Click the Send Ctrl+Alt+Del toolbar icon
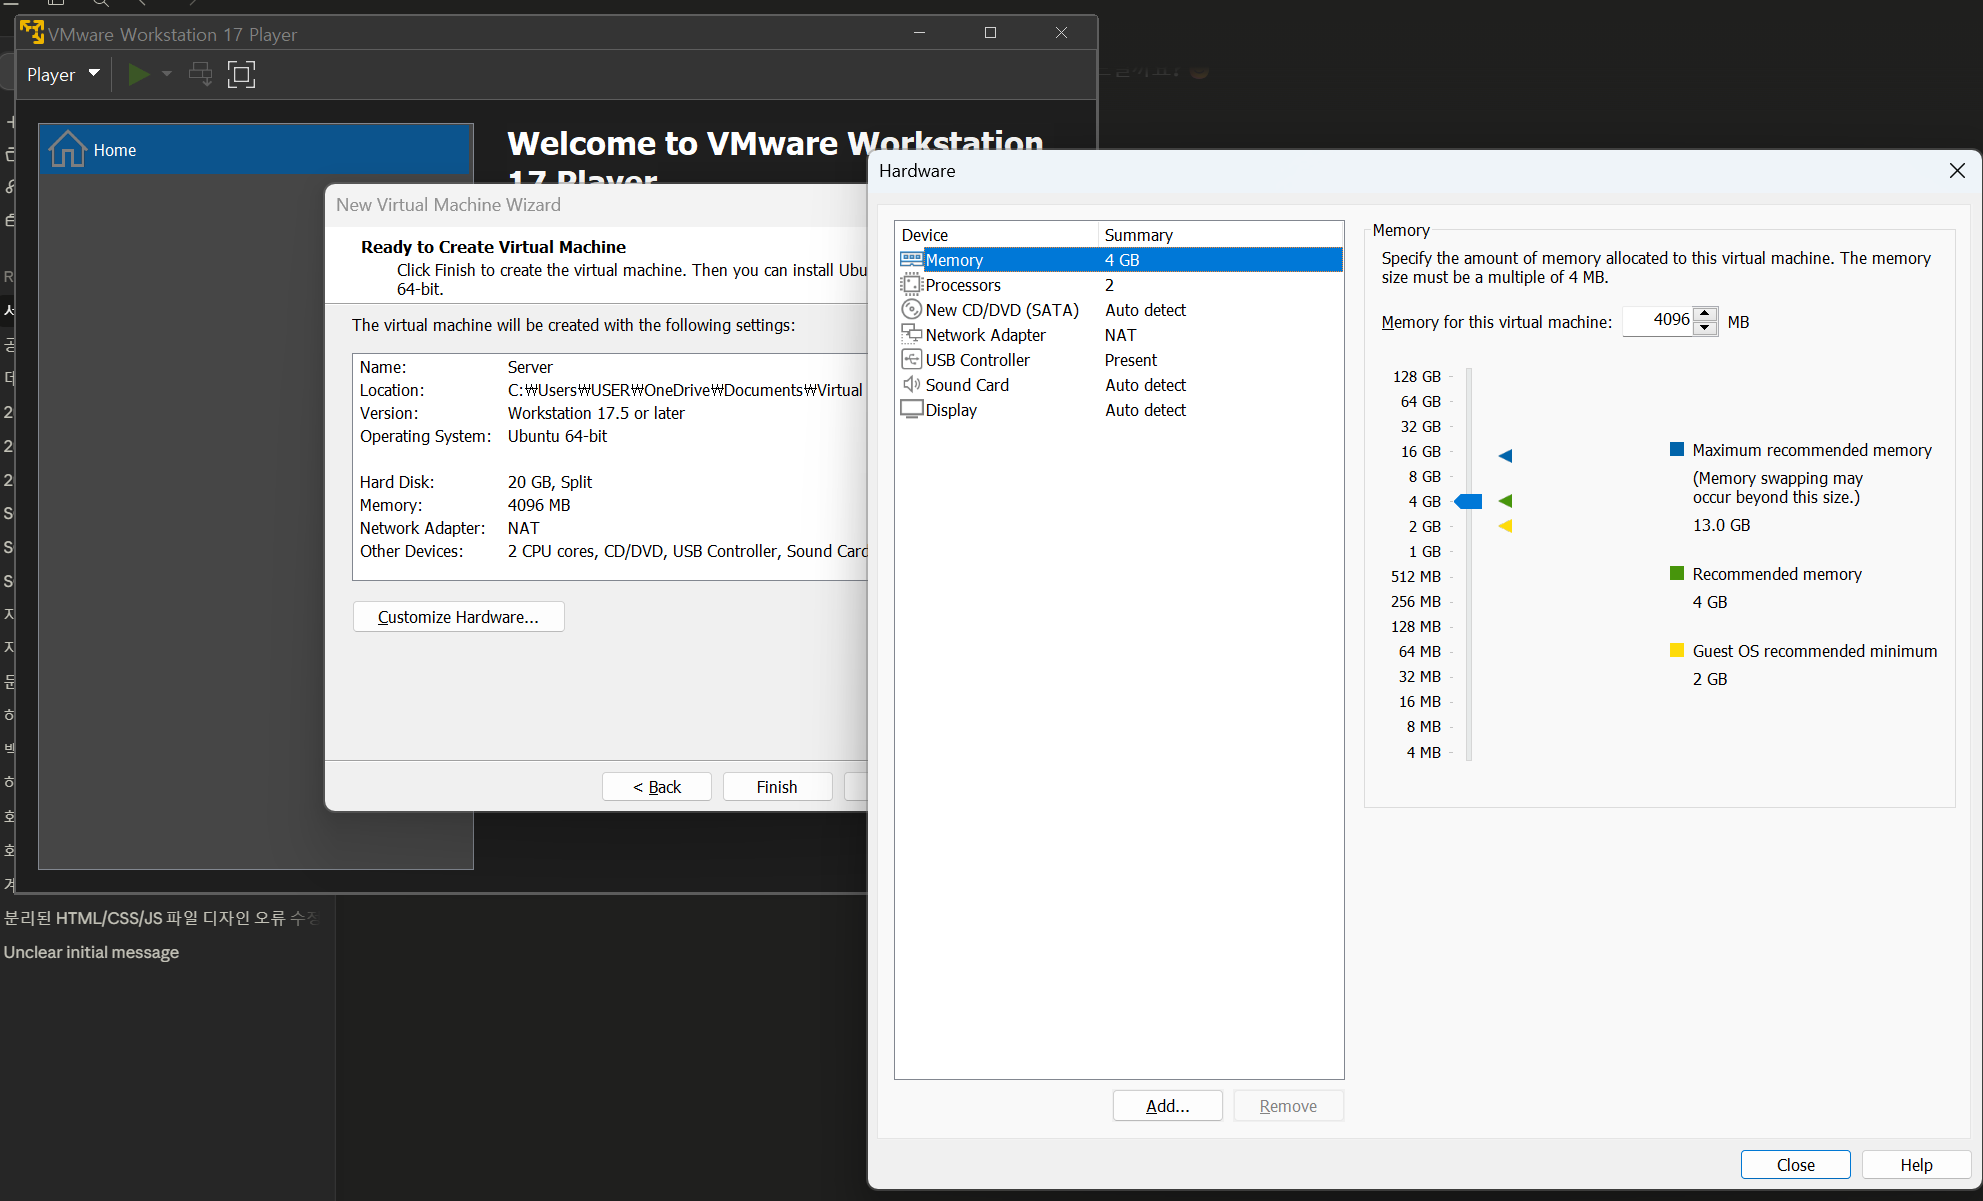The image size is (1983, 1201). tap(201, 74)
